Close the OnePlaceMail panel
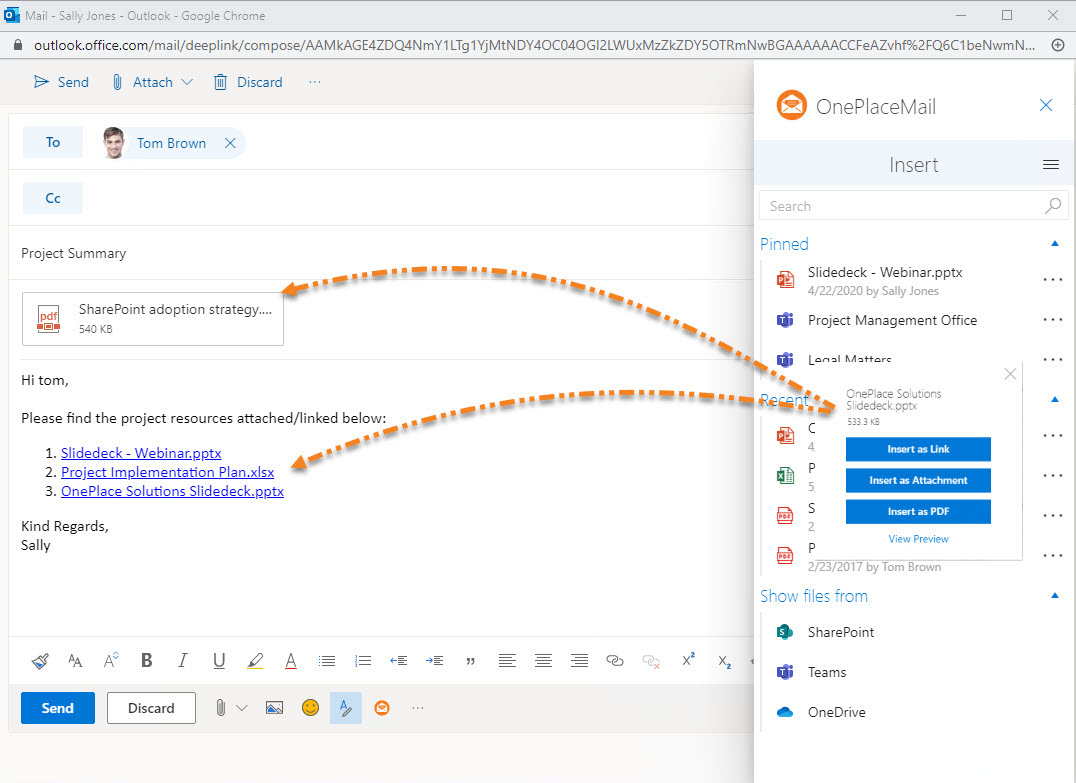The height and width of the screenshot is (783, 1076). point(1046,105)
